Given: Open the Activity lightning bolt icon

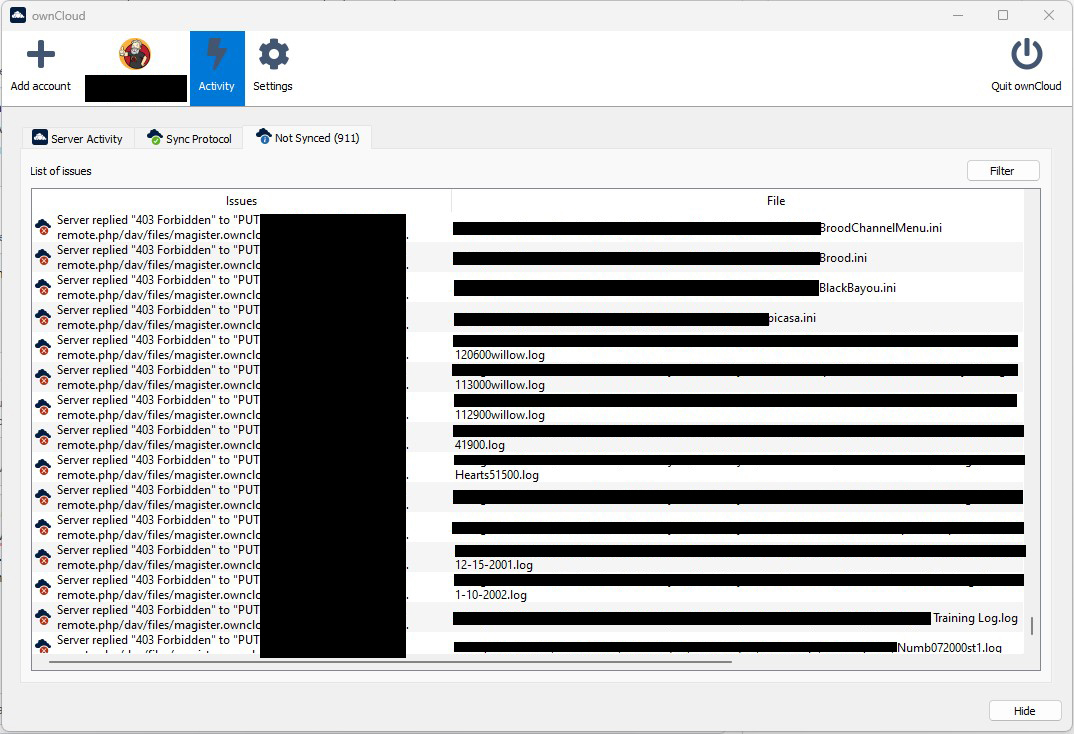Looking at the screenshot, I should [216, 54].
